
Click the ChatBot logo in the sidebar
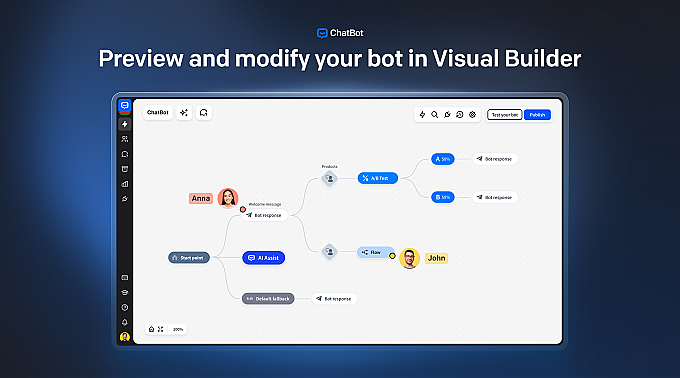point(124,106)
